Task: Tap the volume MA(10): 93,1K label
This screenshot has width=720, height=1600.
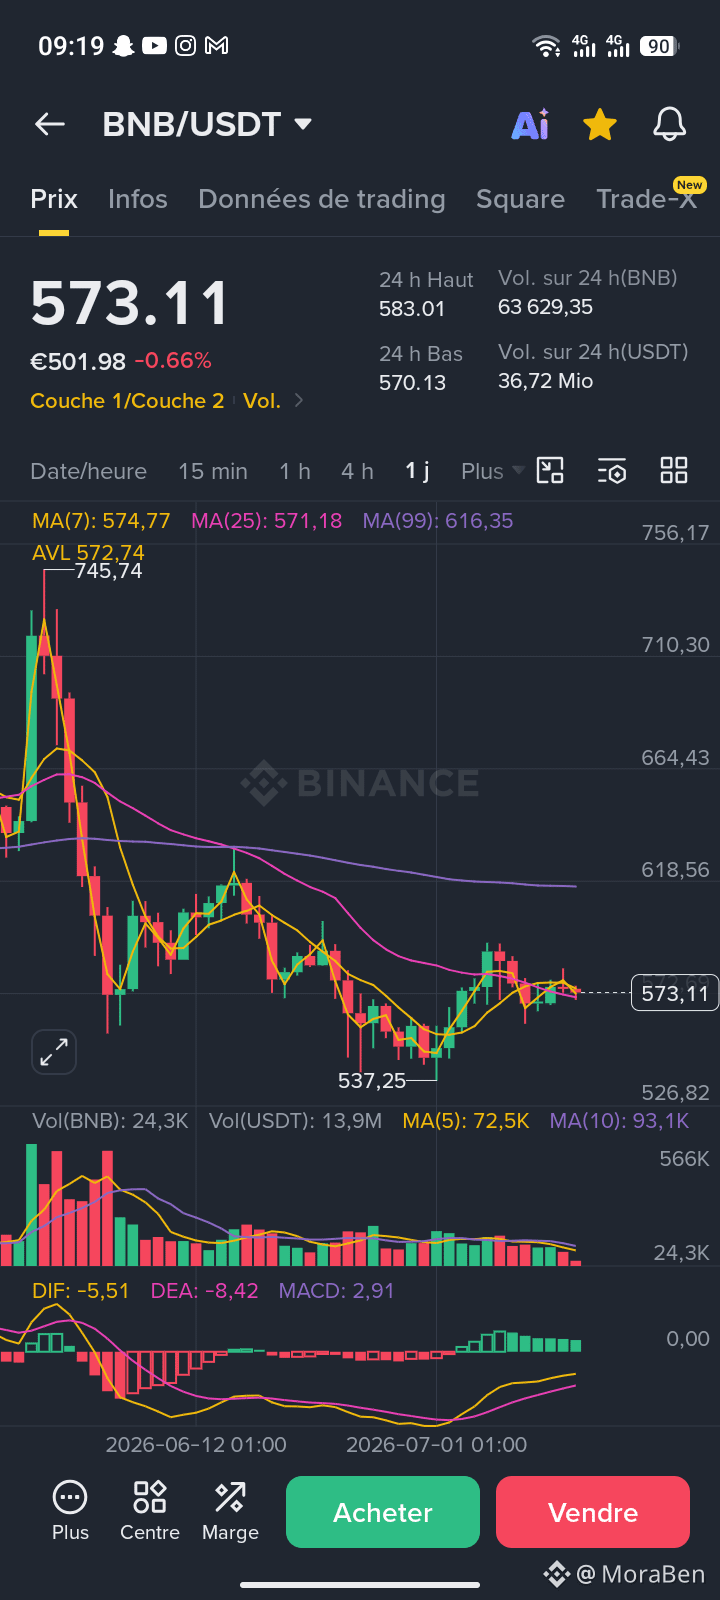Action: [619, 1121]
